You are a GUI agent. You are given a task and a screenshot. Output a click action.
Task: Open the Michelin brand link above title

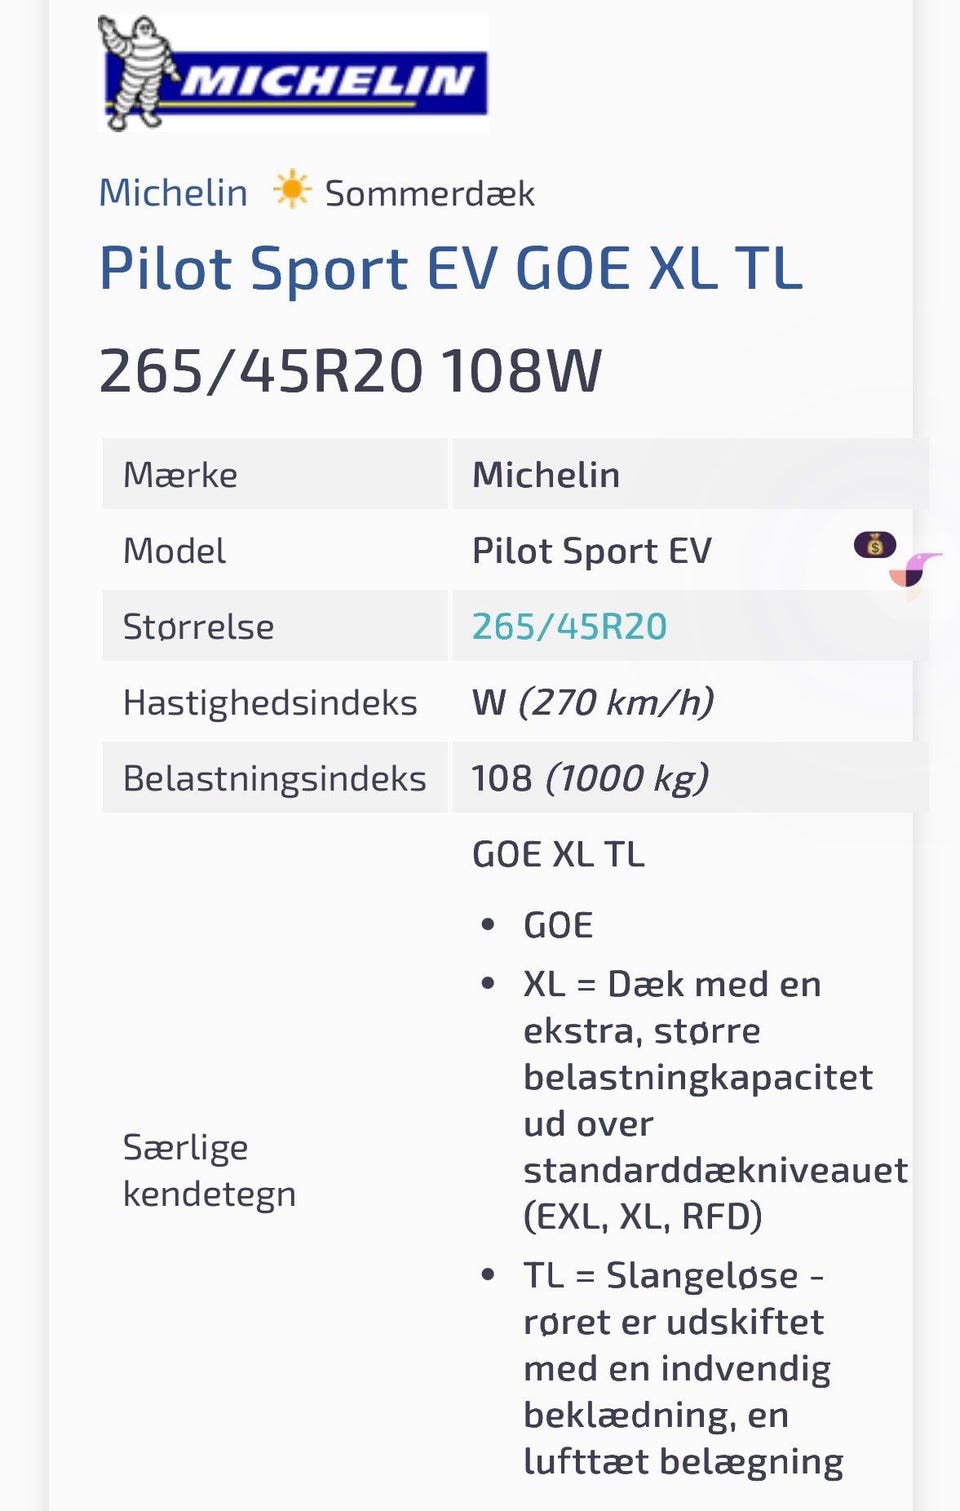[173, 192]
